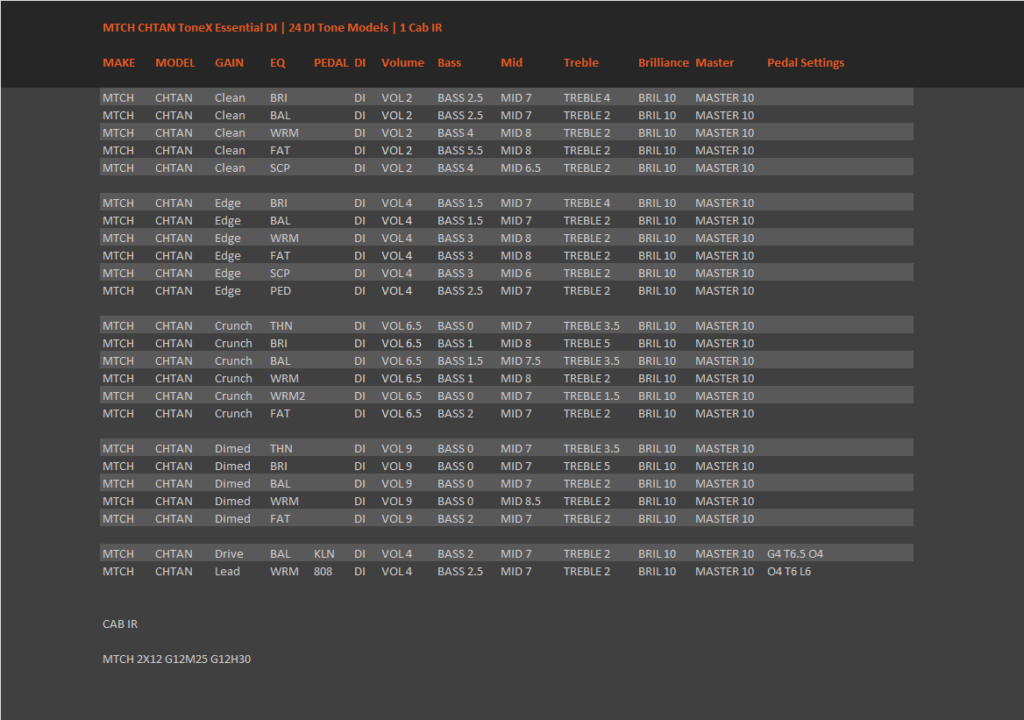The width and height of the screenshot is (1024, 720).
Task: Select VOL 6.5 in Crunch WRM row
Action: 401,380
